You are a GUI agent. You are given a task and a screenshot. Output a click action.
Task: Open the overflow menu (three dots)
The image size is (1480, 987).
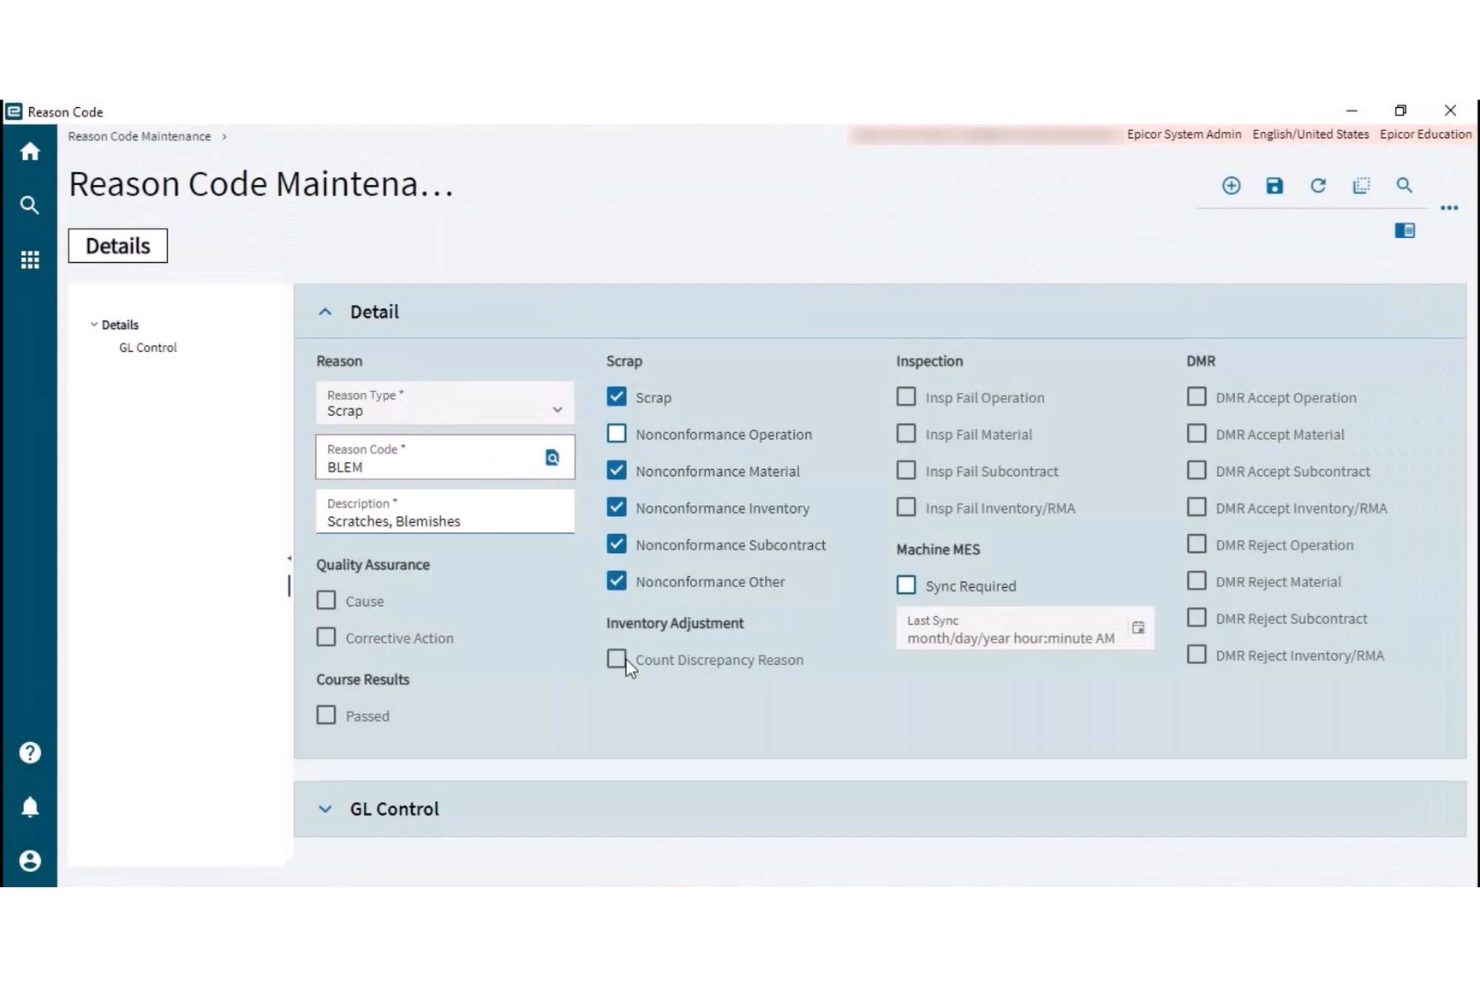coord(1449,208)
